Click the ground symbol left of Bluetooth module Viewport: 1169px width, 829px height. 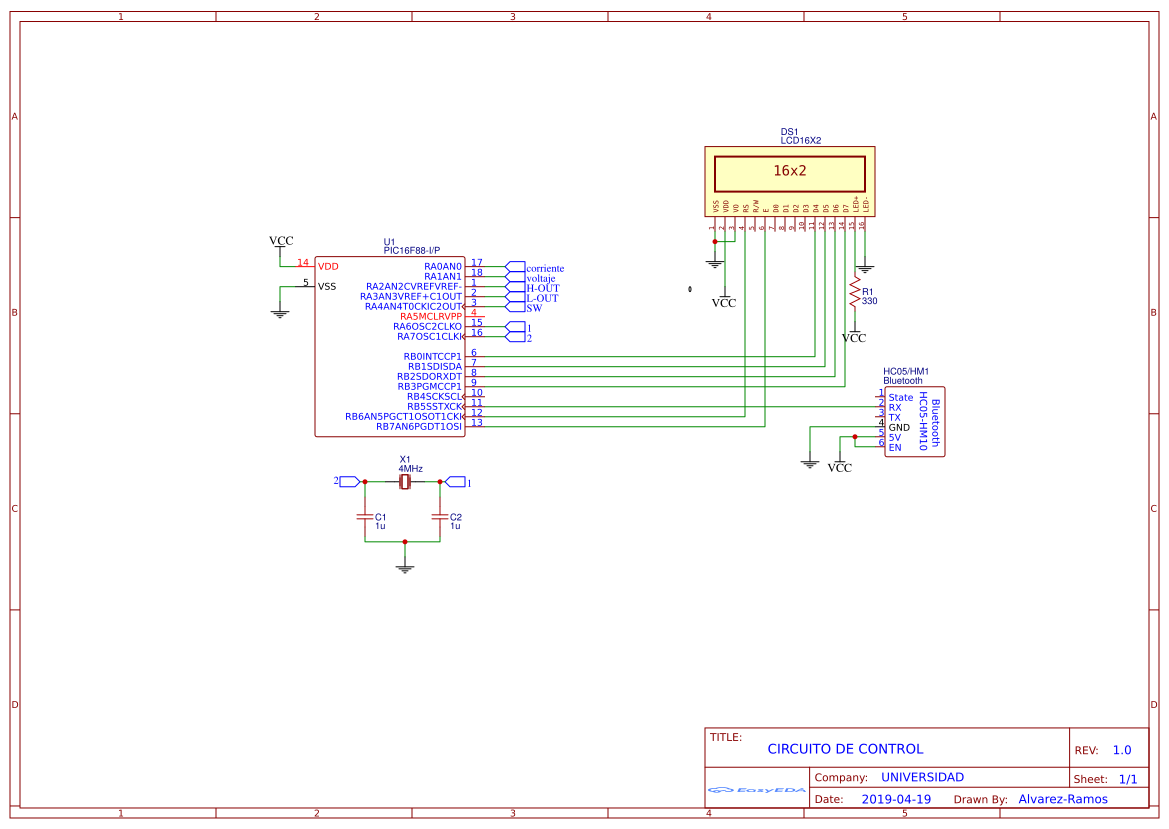[x=810, y=464]
